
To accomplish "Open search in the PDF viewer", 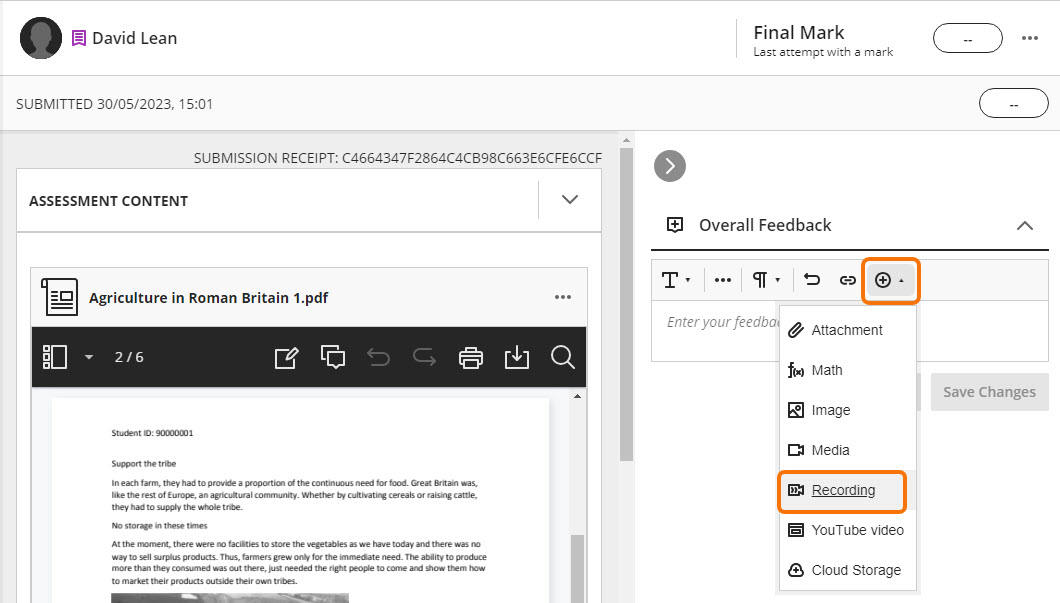I will click(563, 356).
